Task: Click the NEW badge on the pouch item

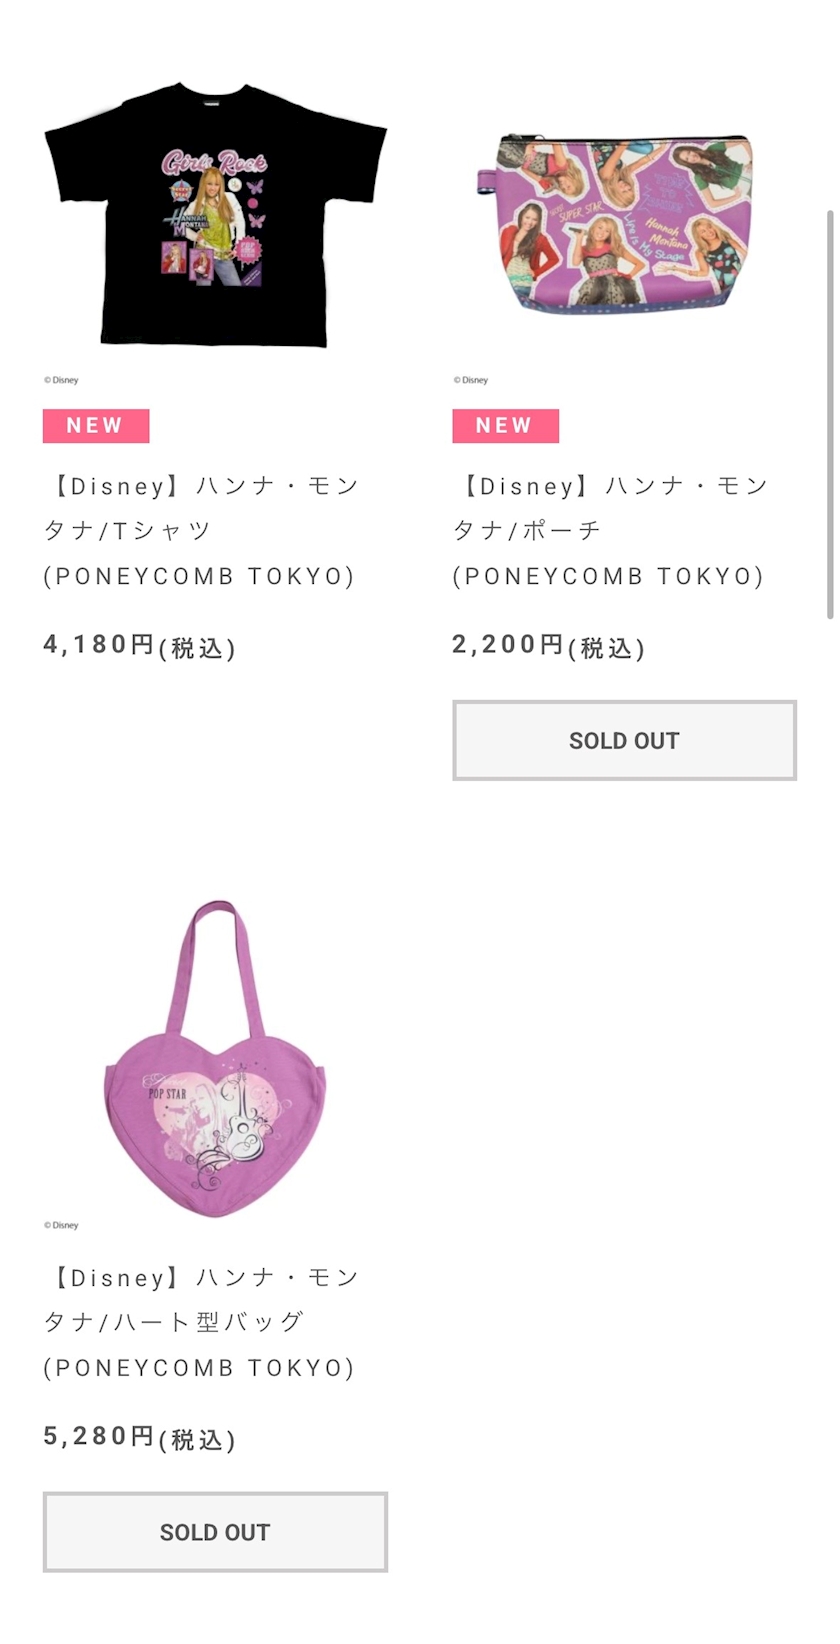Action: pyautogui.click(x=505, y=426)
